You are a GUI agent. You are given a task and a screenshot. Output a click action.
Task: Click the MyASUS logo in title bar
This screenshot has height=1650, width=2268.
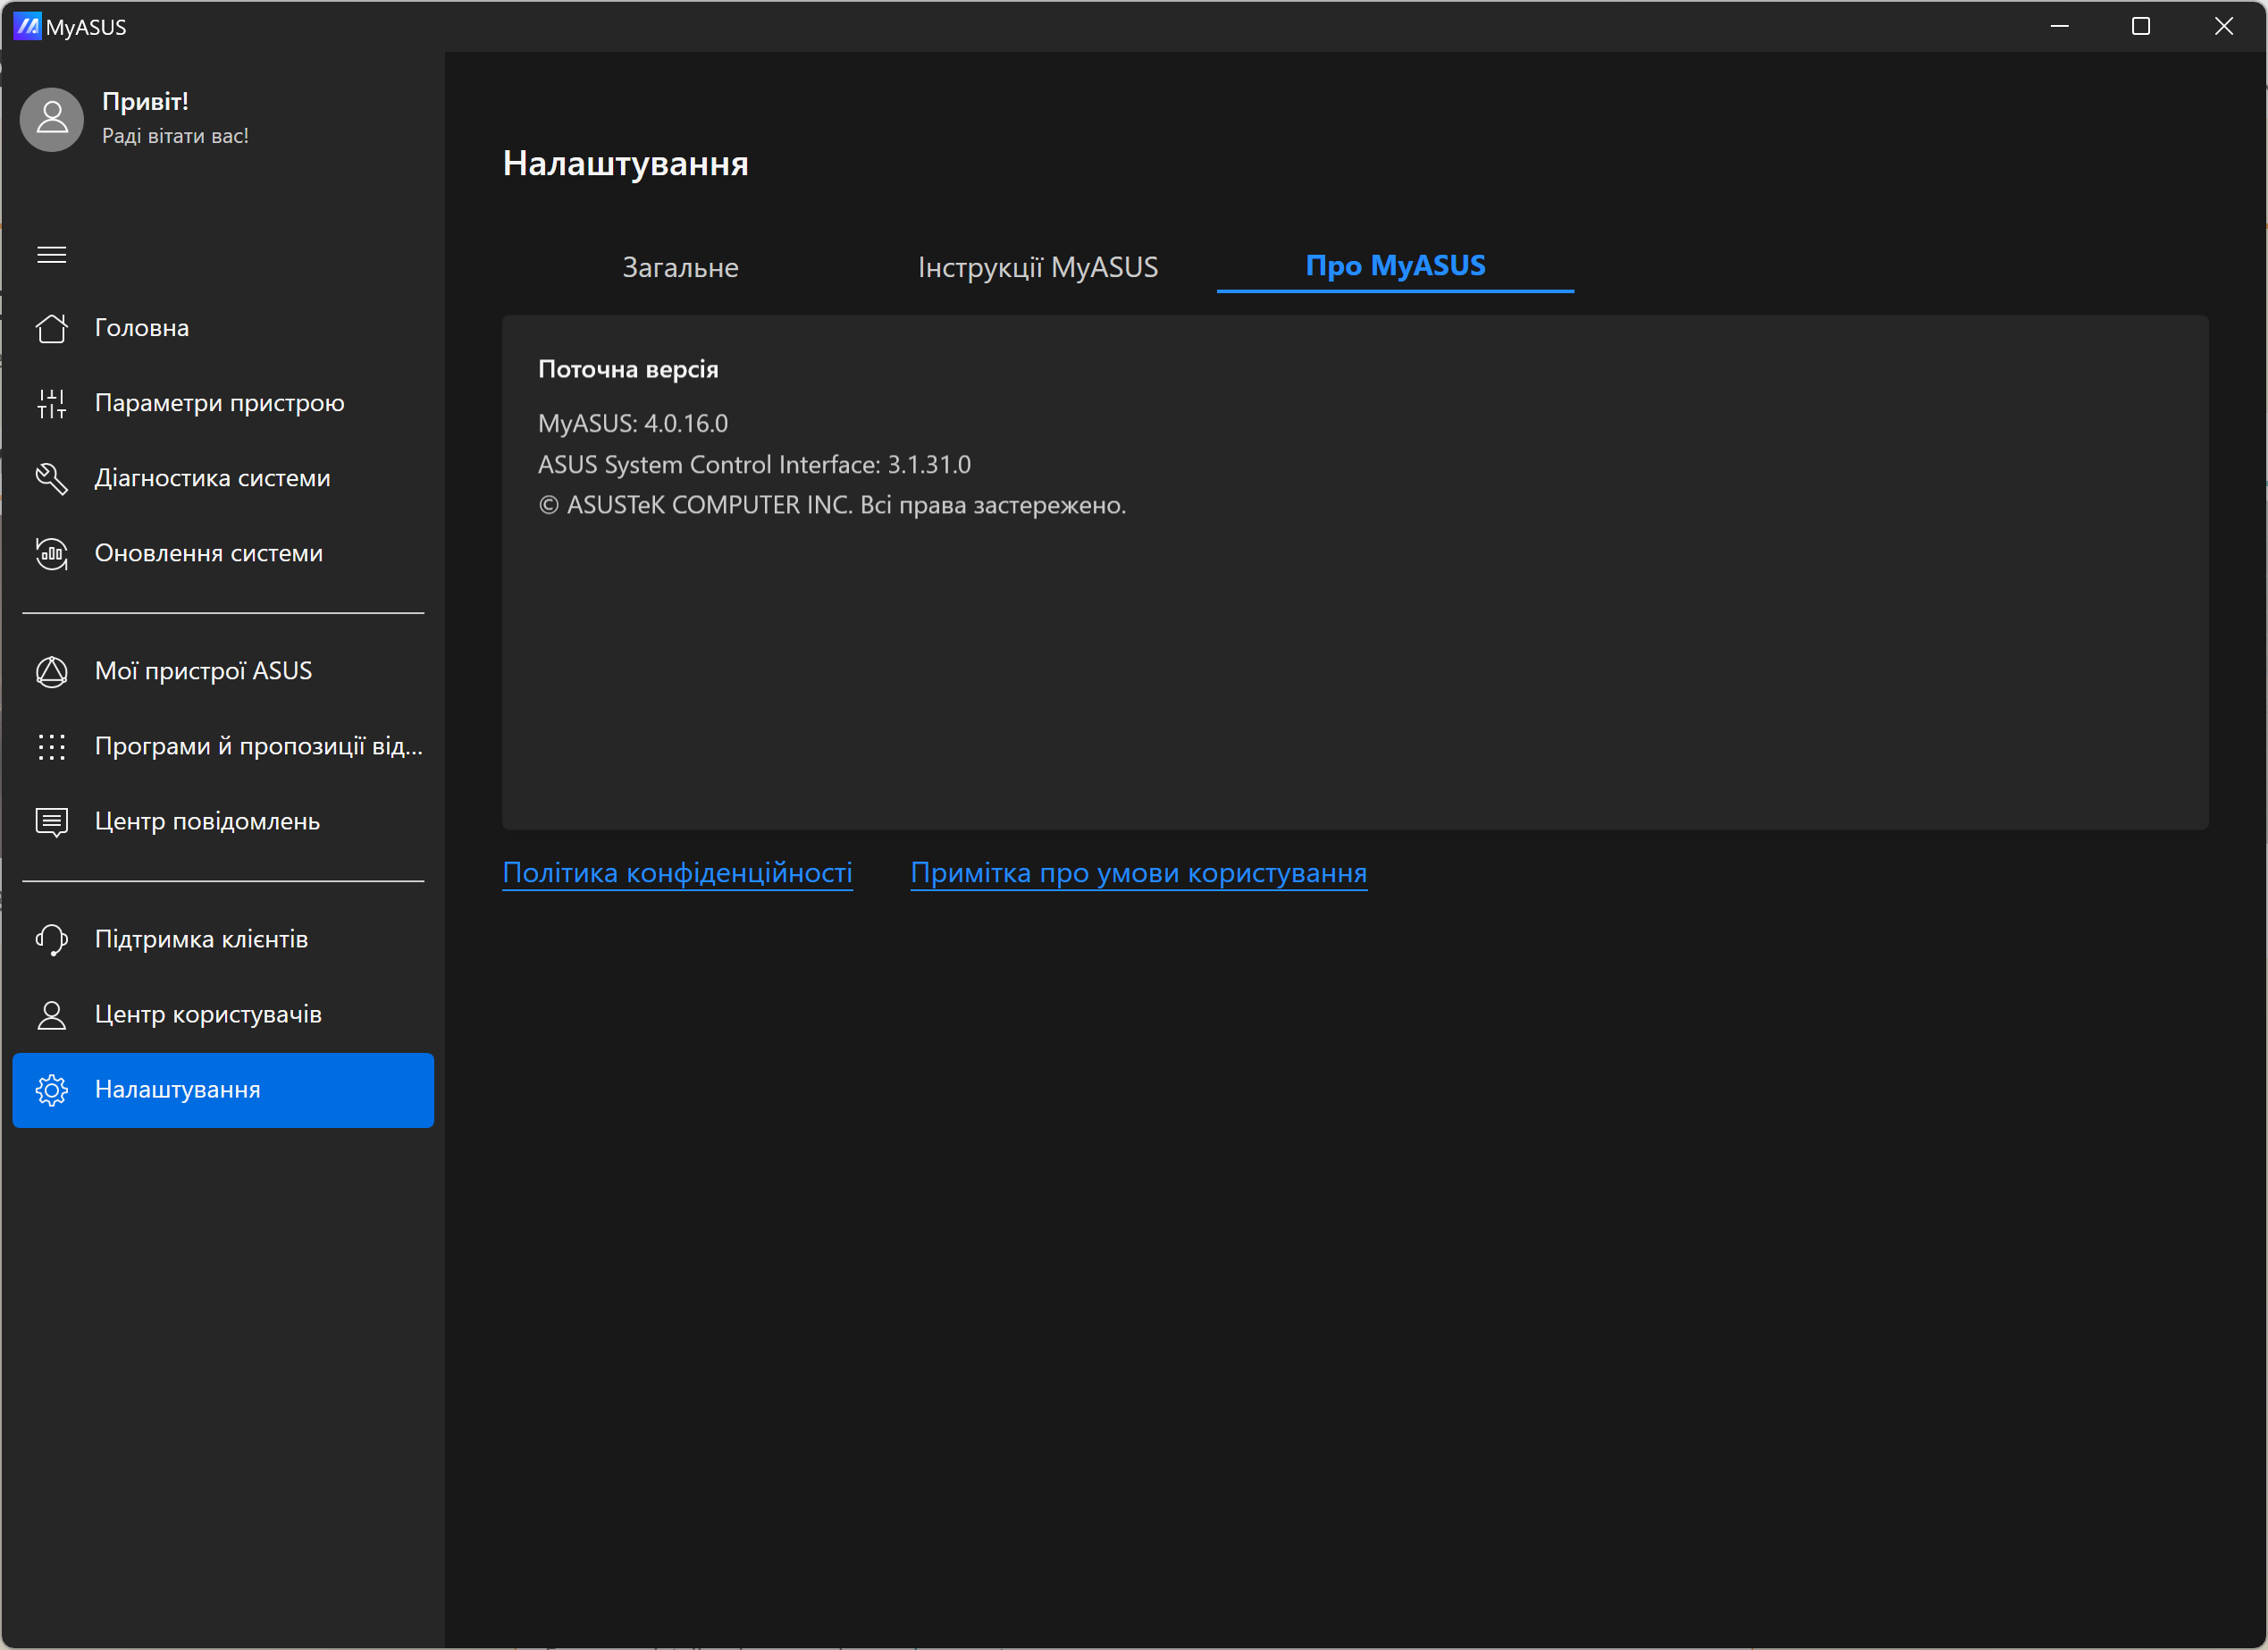(x=27, y=26)
